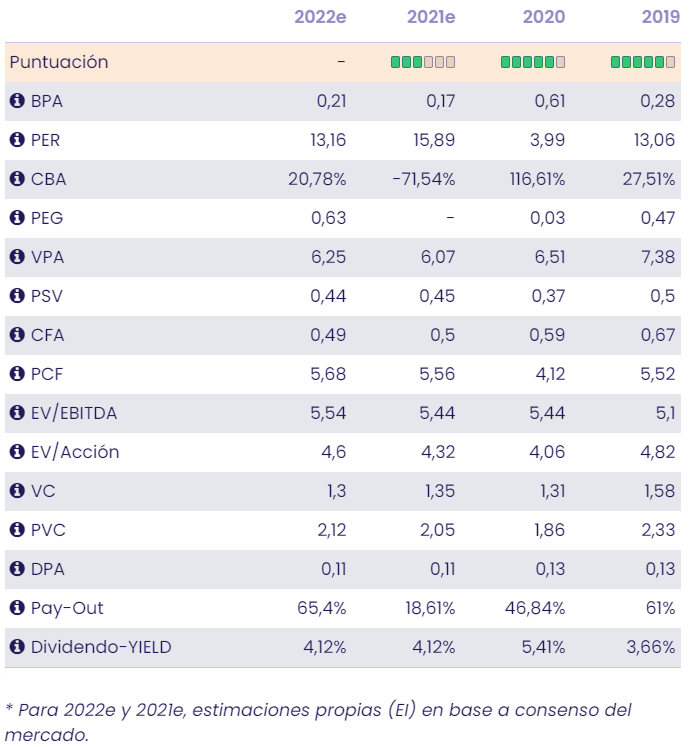
Task: Select the info icon next to VPA
Action: pos(16,257)
